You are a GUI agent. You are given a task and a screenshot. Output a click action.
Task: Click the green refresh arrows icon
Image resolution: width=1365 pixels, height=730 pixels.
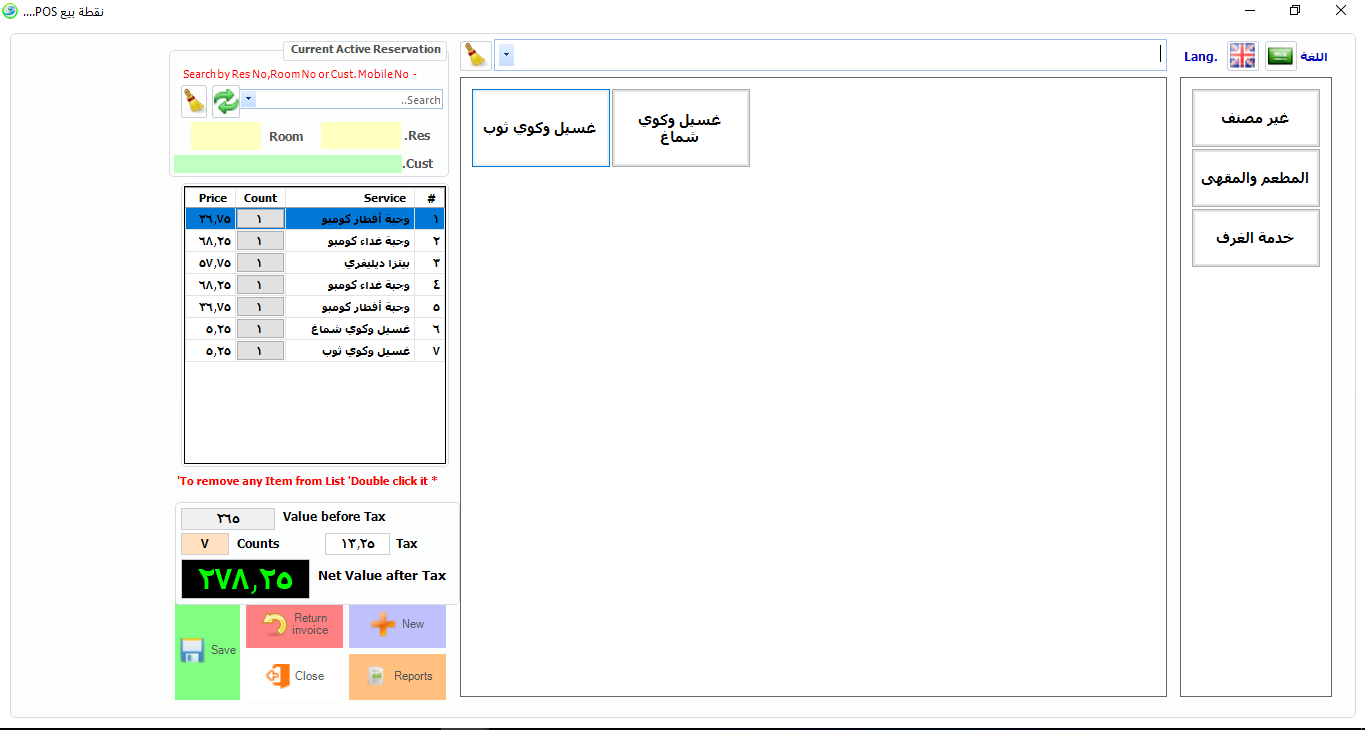[x=226, y=101]
